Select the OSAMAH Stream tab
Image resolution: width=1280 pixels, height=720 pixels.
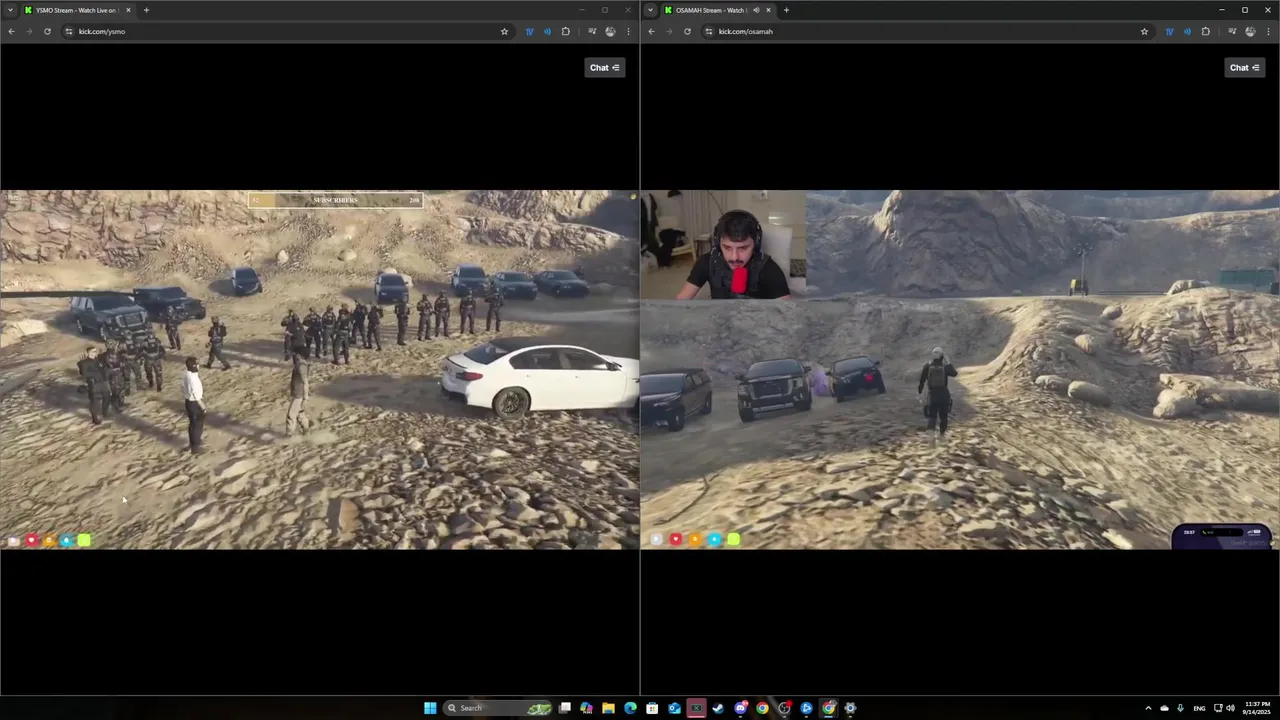click(x=716, y=10)
